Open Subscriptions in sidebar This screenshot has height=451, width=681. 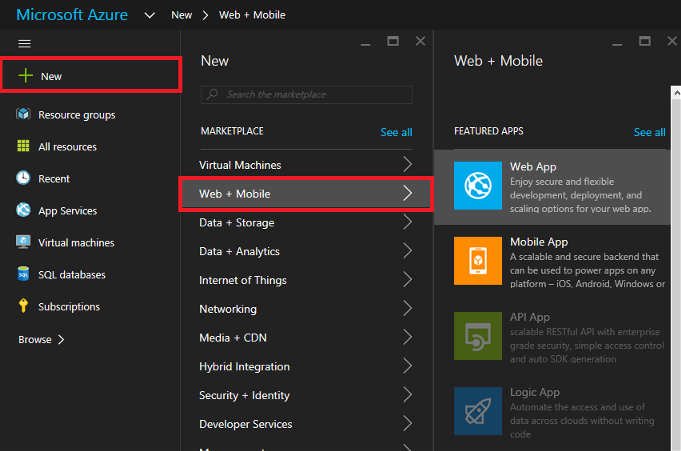[x=69, y=307]
